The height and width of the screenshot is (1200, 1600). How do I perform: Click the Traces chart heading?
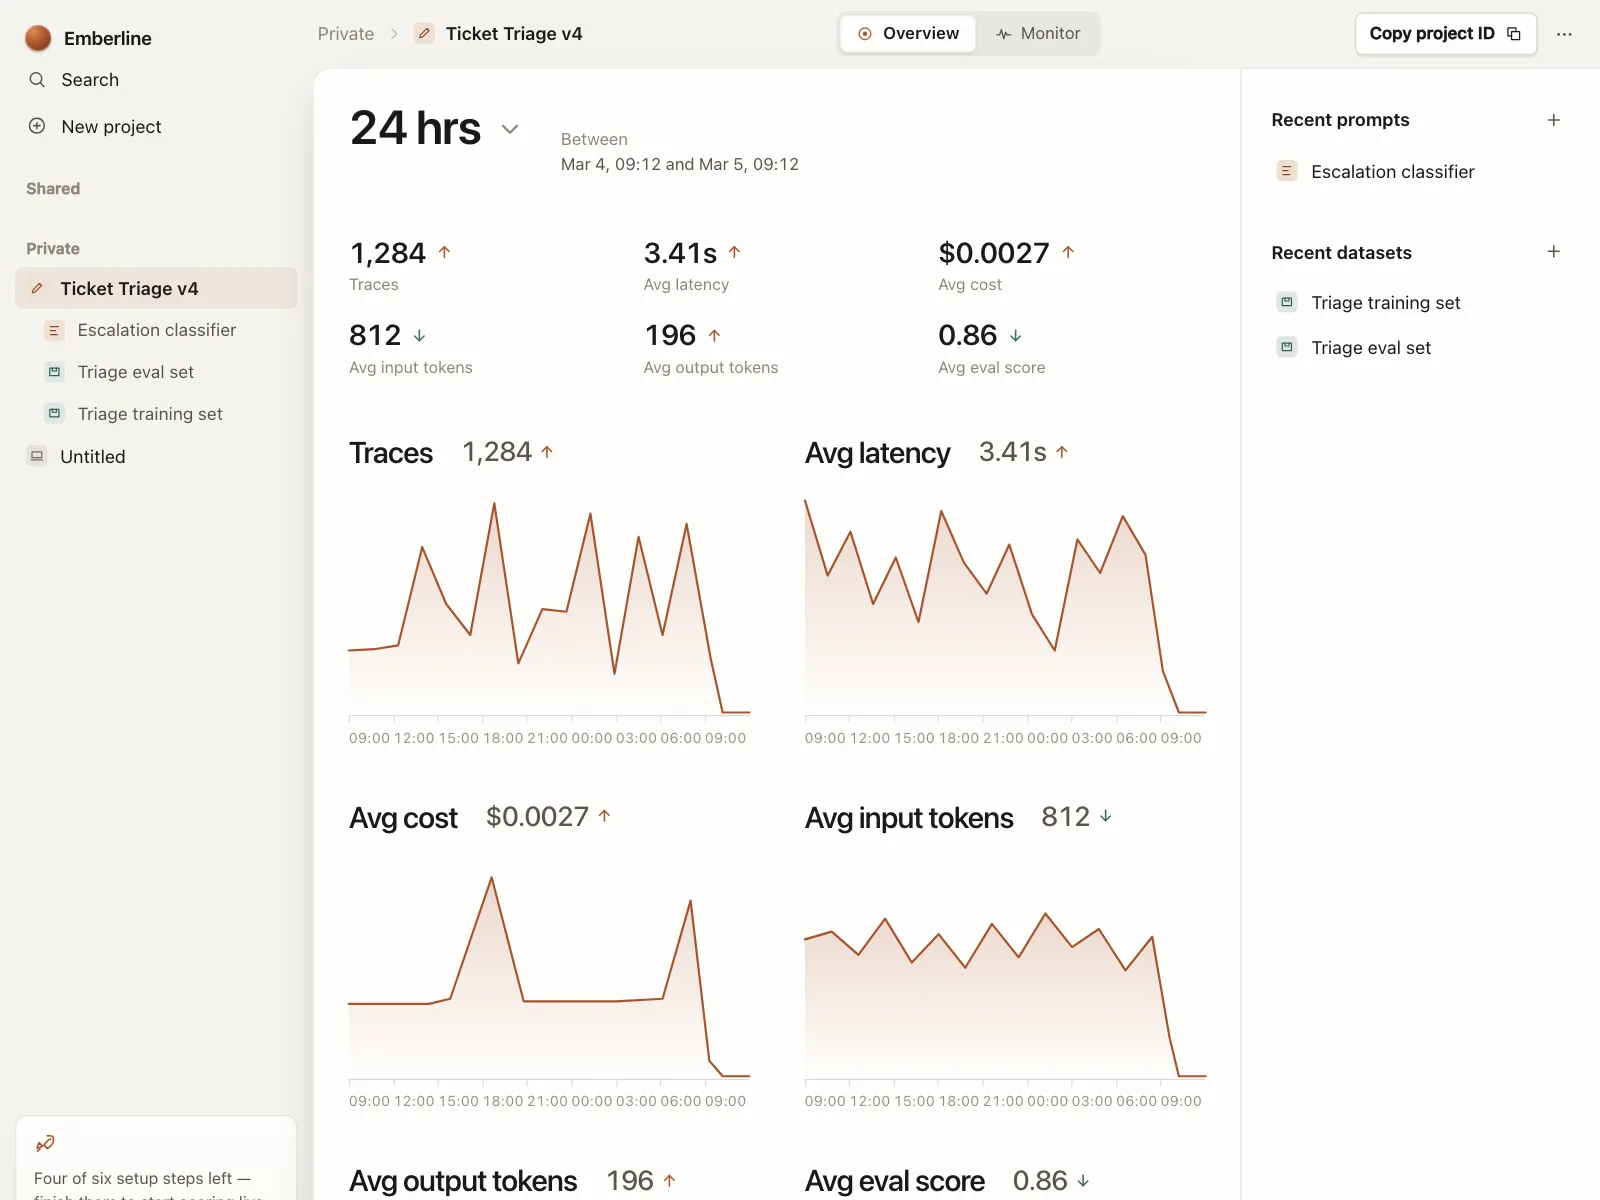(391, 453)
